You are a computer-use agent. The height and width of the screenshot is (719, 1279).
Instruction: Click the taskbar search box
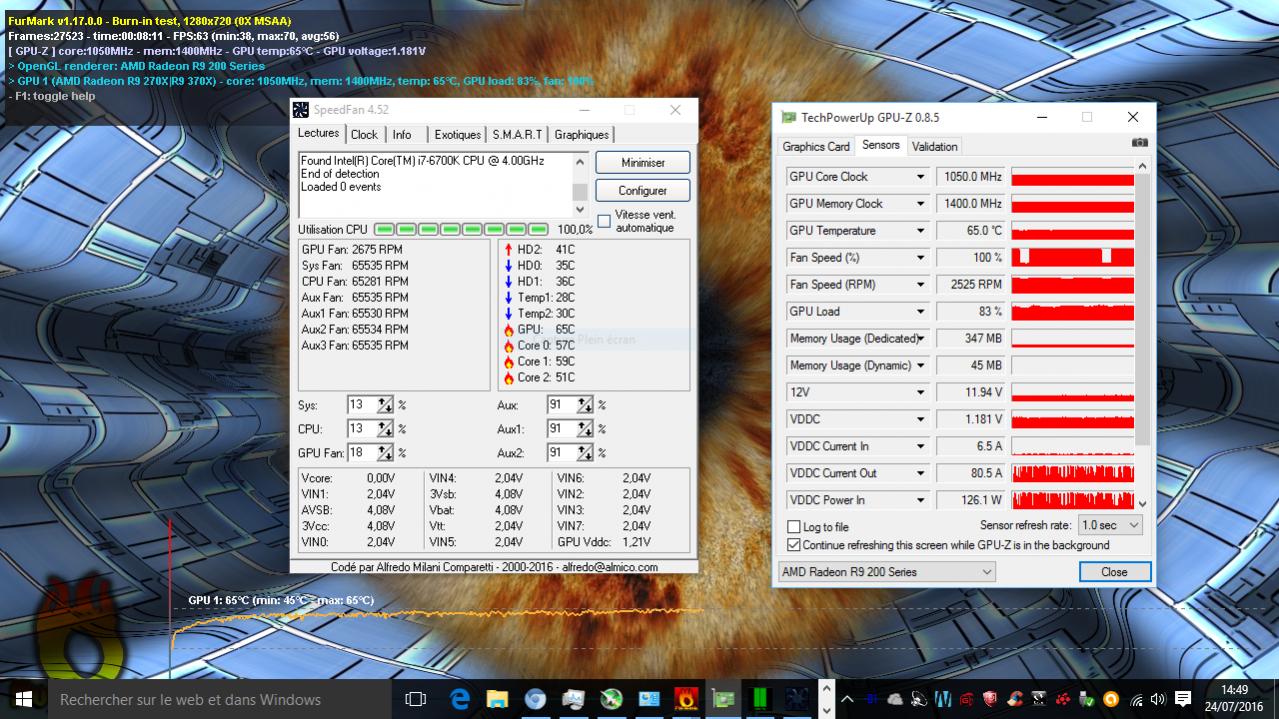(x=219, y=699)
